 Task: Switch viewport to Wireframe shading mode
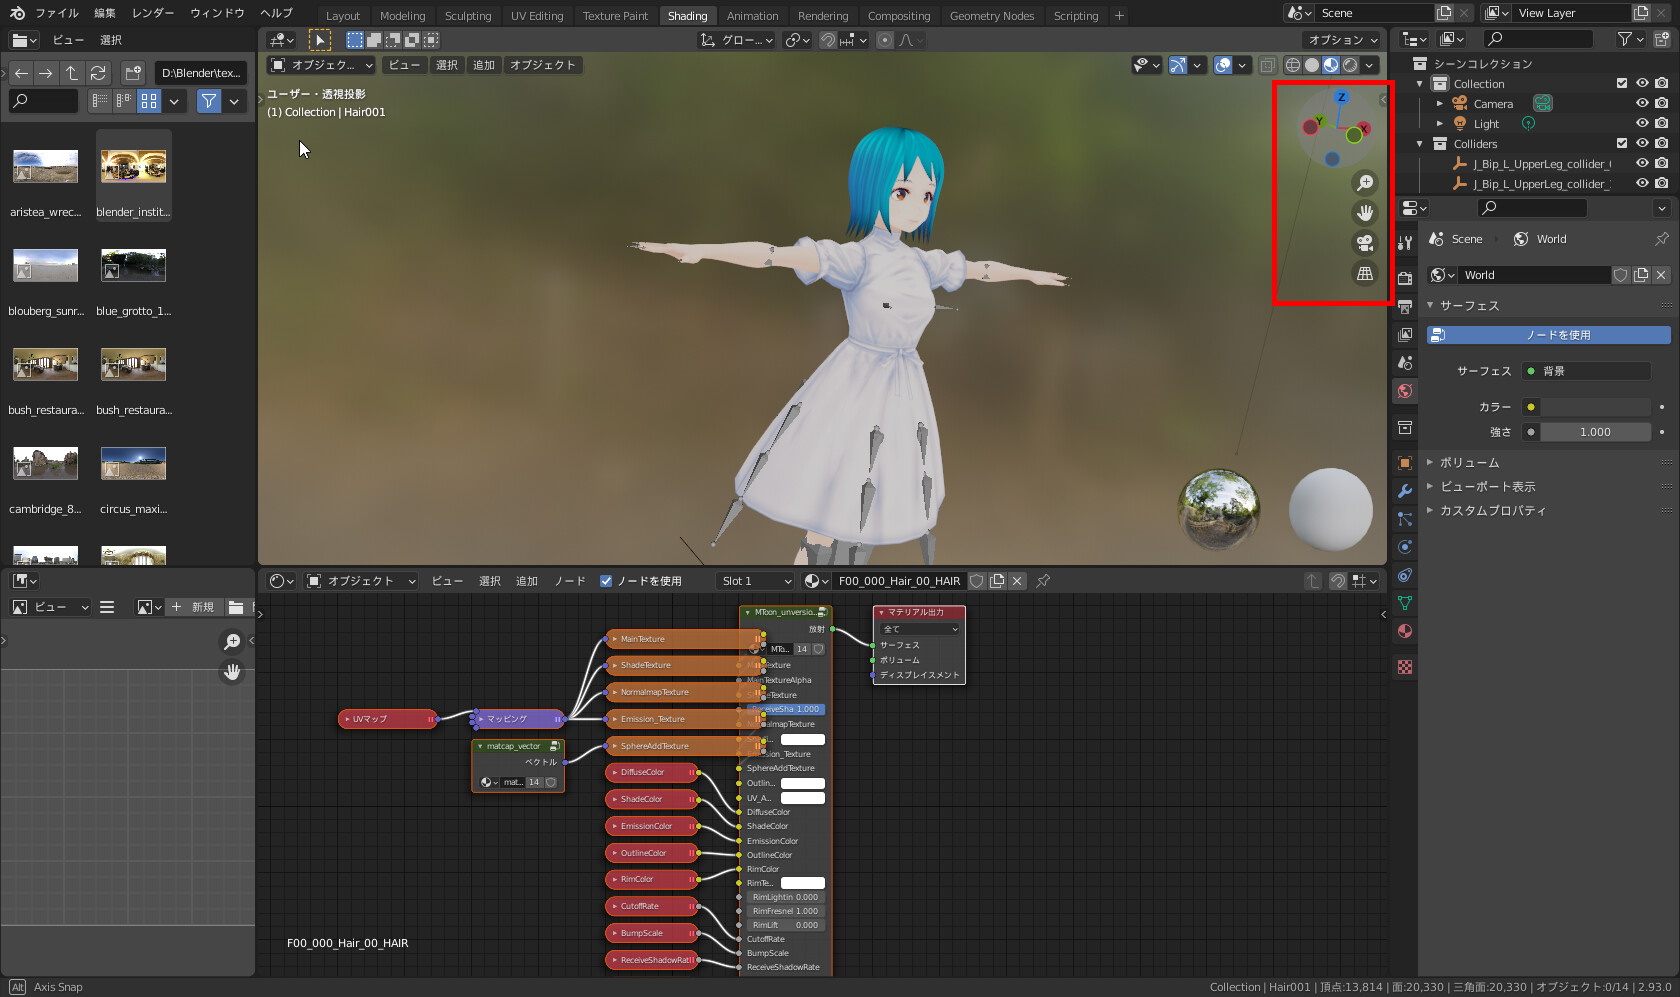1291,64
